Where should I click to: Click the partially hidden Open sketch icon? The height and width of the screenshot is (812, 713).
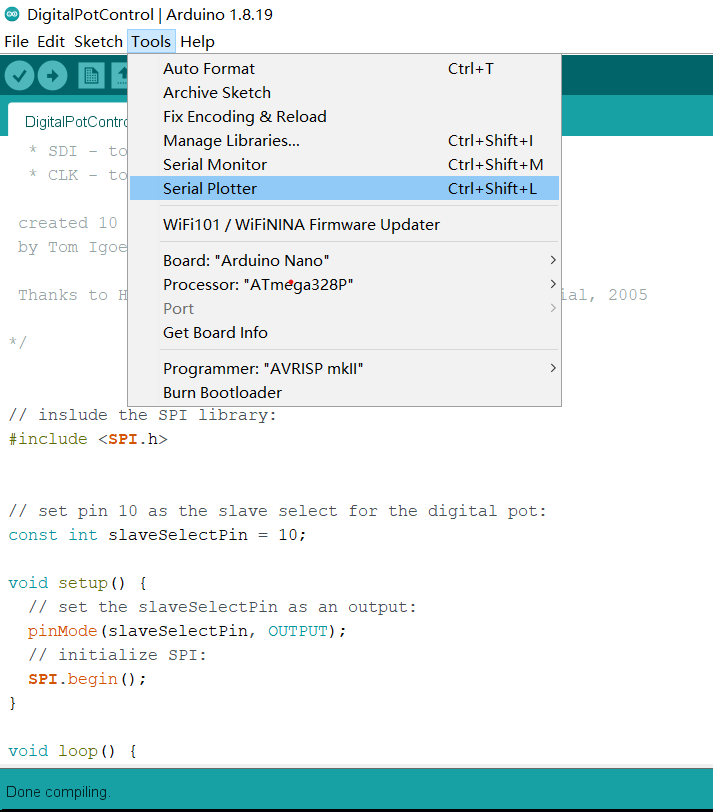tap(120, 76)
